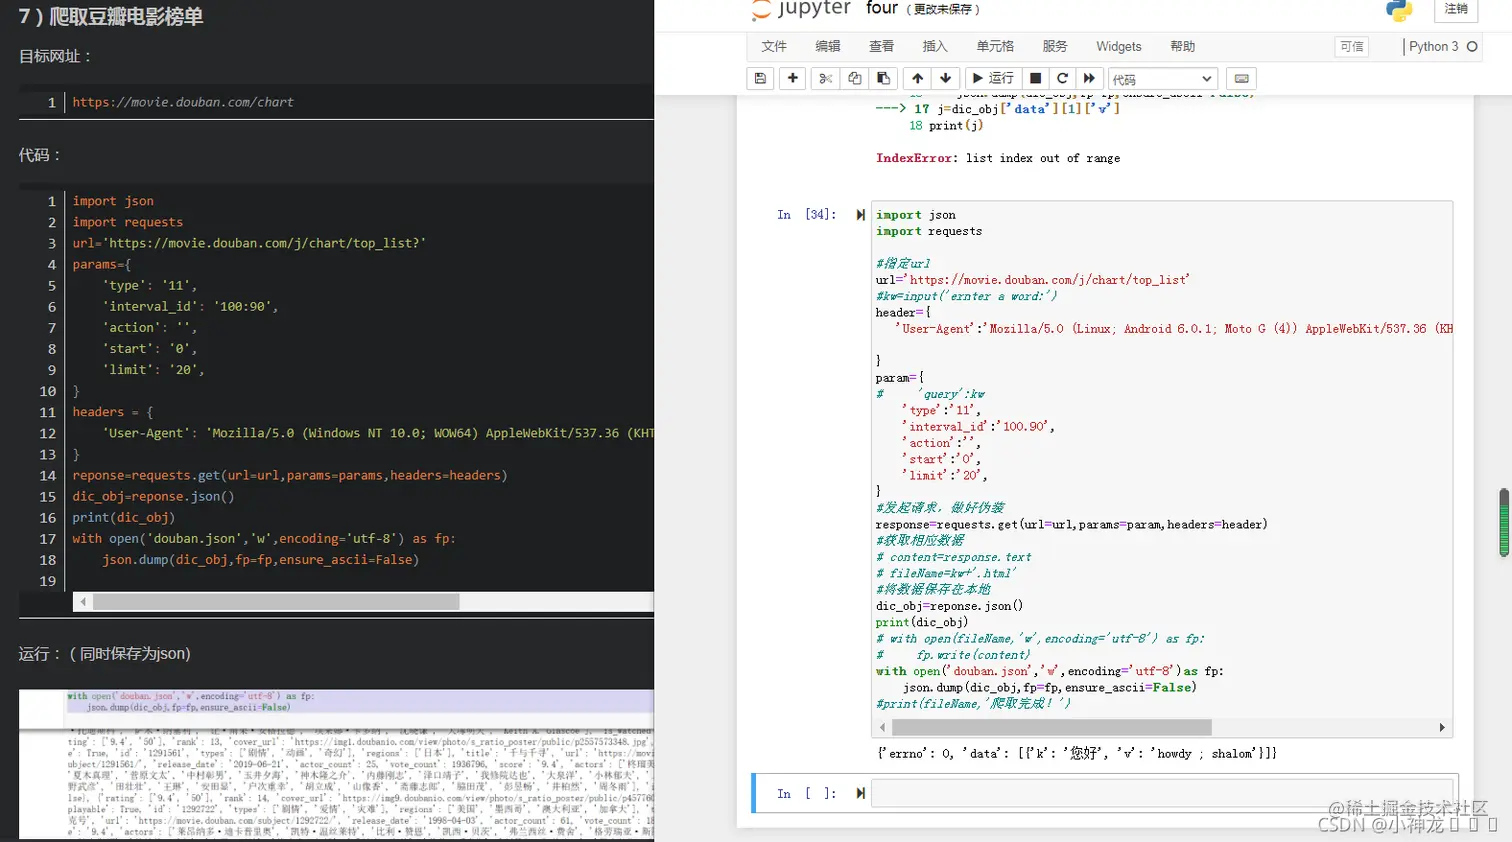Image resolution: width=1512 pixels, height=842 pixels.
Task: Restart and run all with fast-forward icon
Action: (1089, 78)
